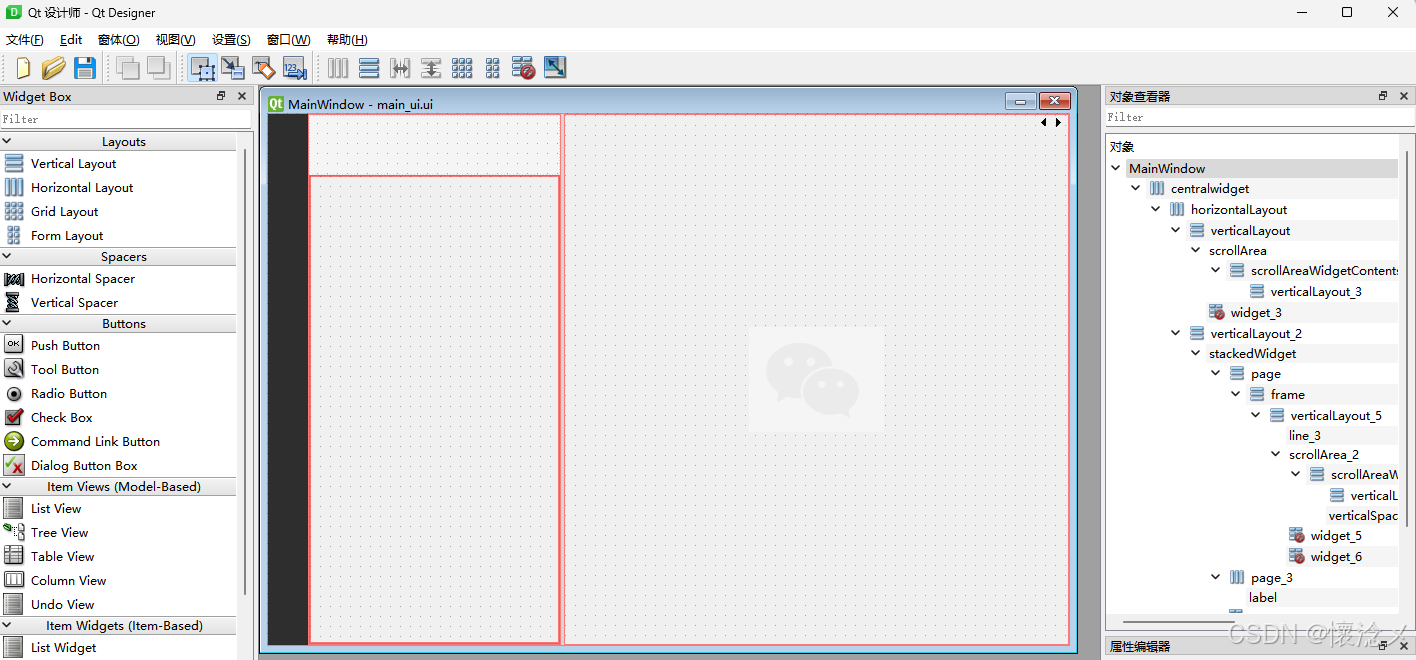The image size is (1416, 660).
Task: Click the Save floppy disk icon
Action: 84,68
